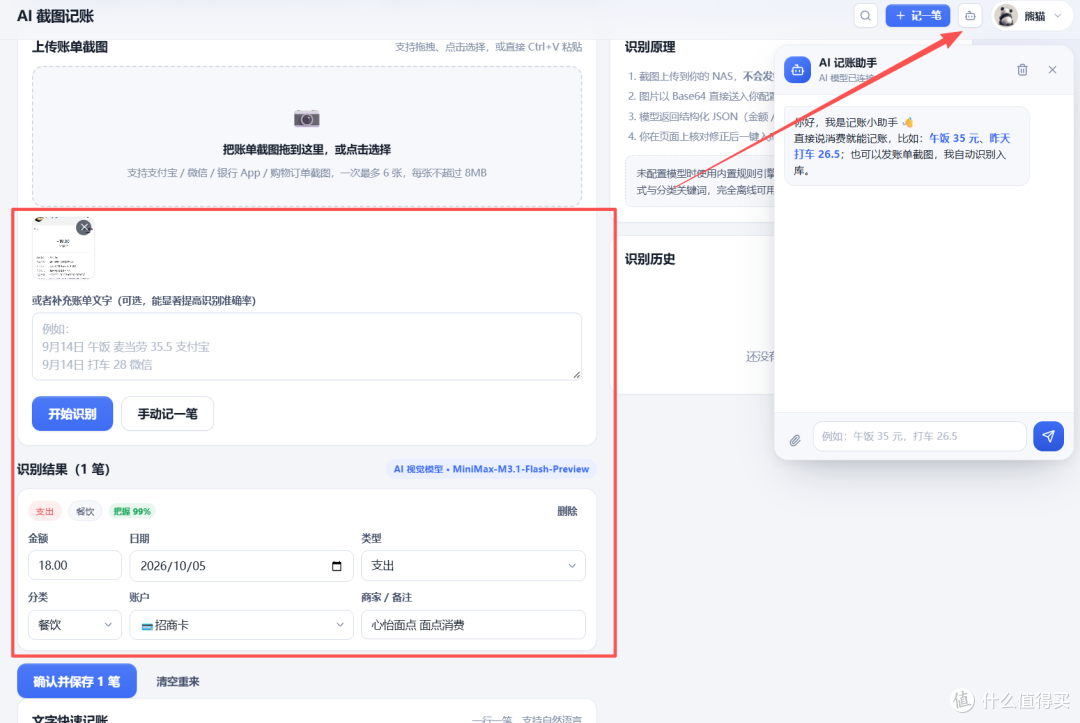Click the 识别原理 heading

click(x=650, y=47)
